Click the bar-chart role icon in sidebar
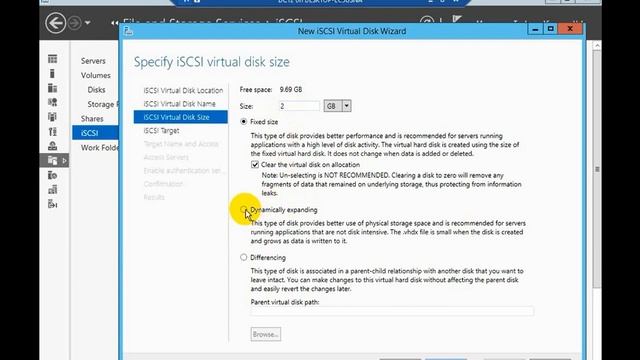This screenshot has height=360, width=640. [52, 189]
